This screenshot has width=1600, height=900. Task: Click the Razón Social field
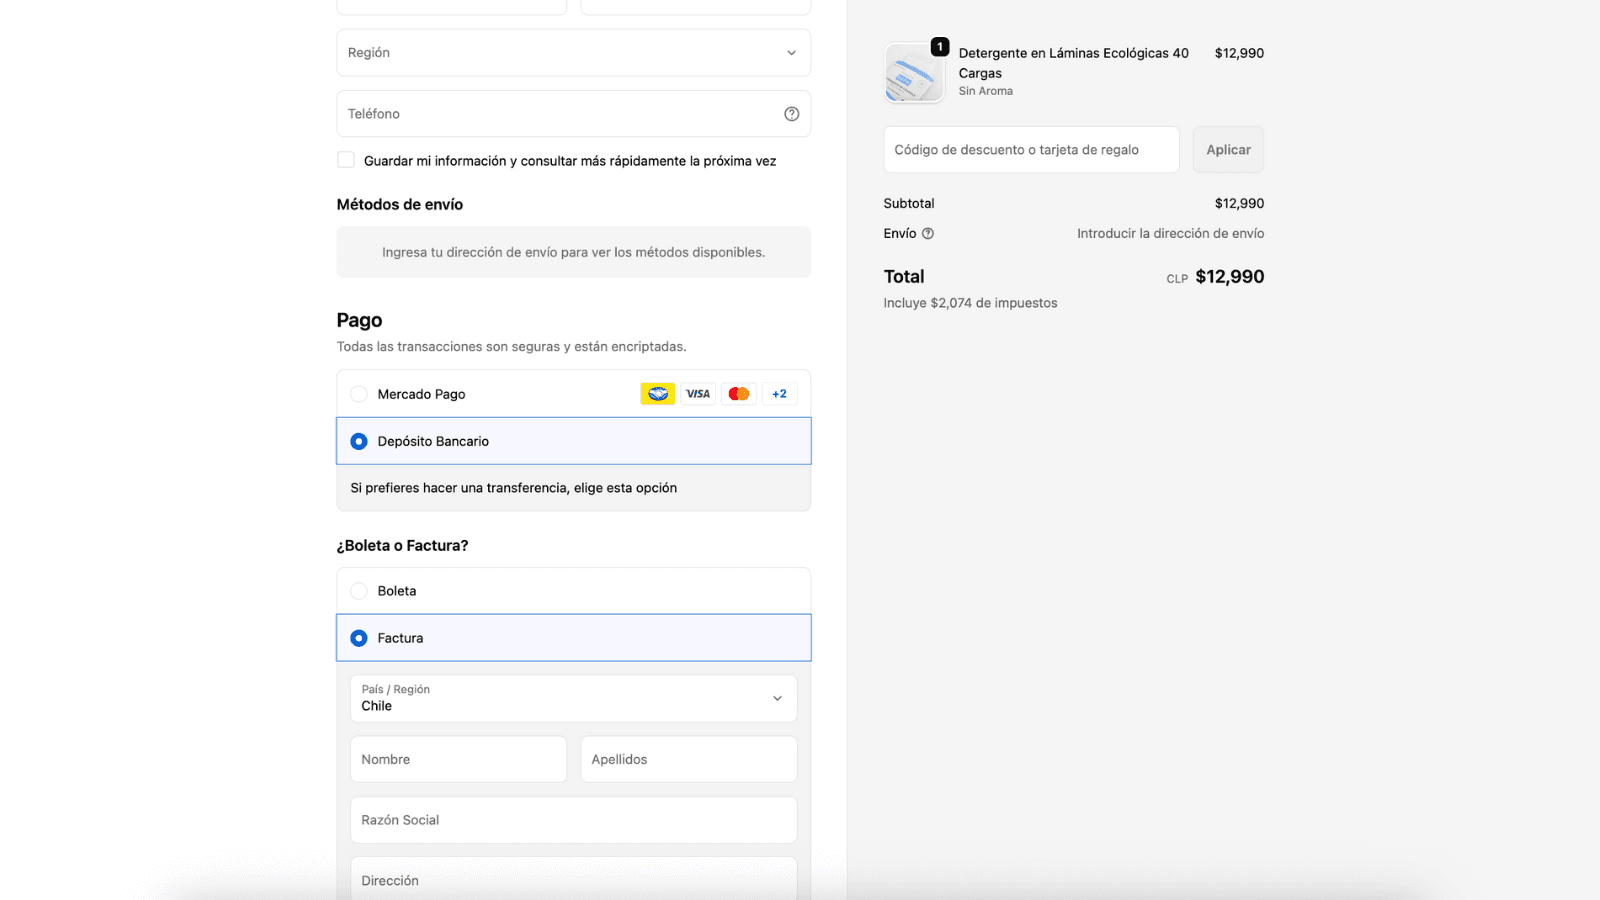click(x=573, y=819)
